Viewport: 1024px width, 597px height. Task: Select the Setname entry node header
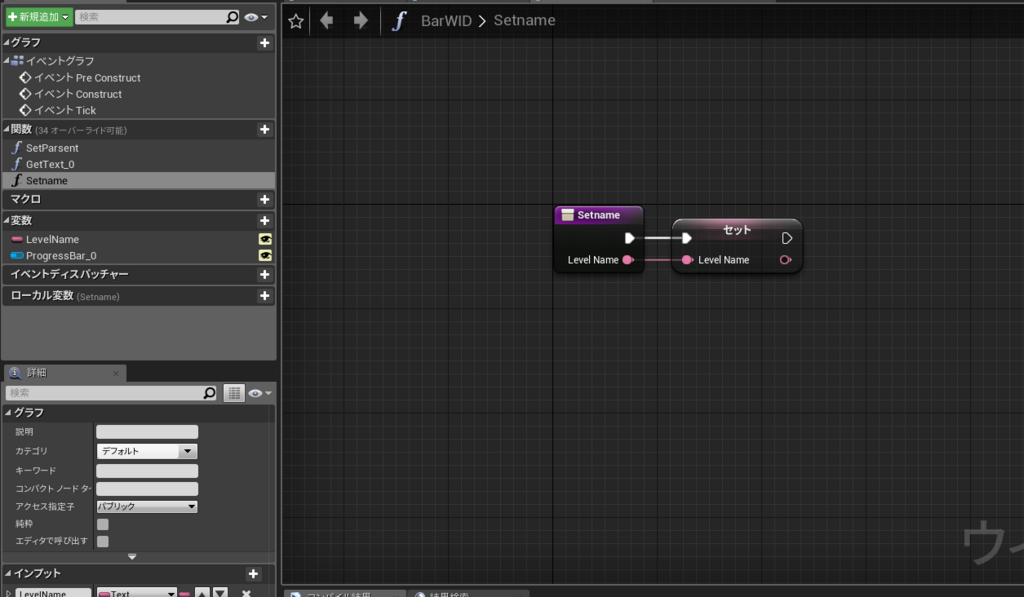coord(599,215)
